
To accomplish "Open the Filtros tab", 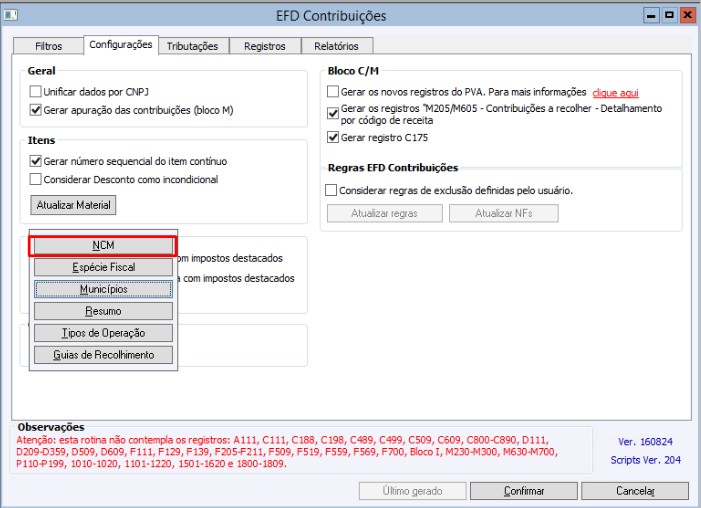I will coord(48,46).
